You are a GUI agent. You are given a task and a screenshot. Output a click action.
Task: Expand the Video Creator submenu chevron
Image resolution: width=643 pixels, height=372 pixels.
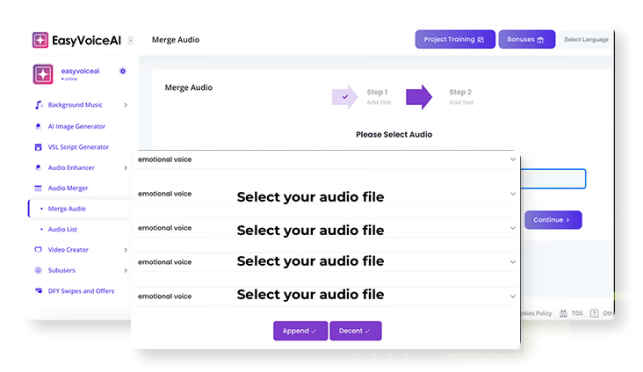126,249
